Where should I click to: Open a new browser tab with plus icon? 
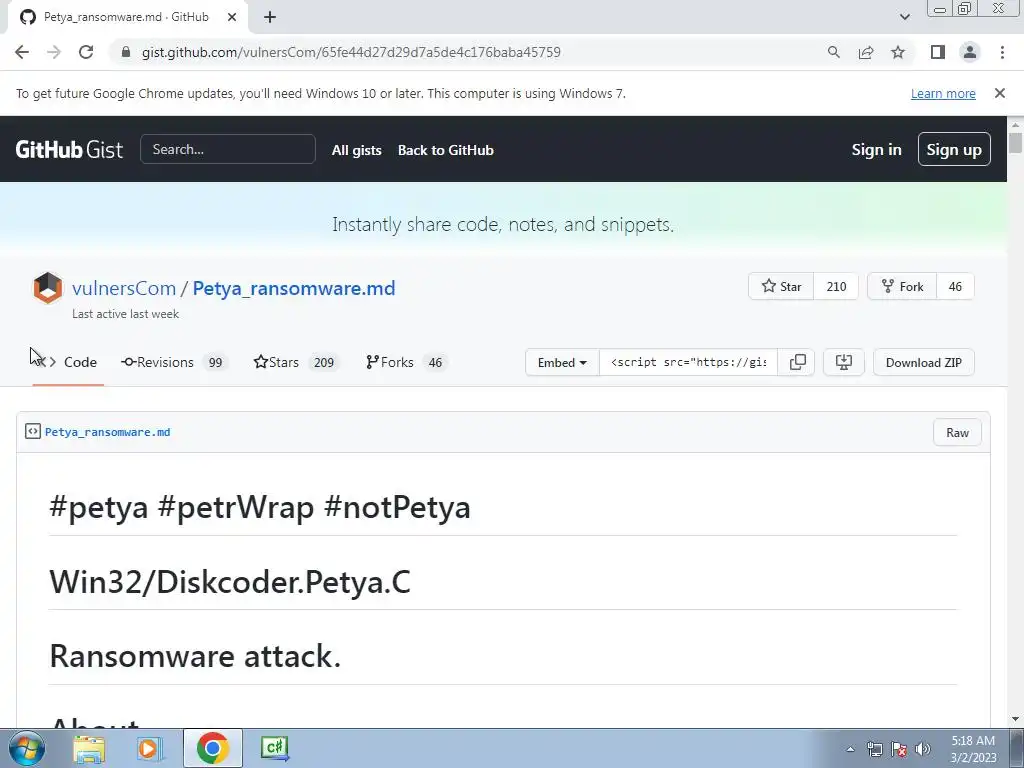(270, 17)
